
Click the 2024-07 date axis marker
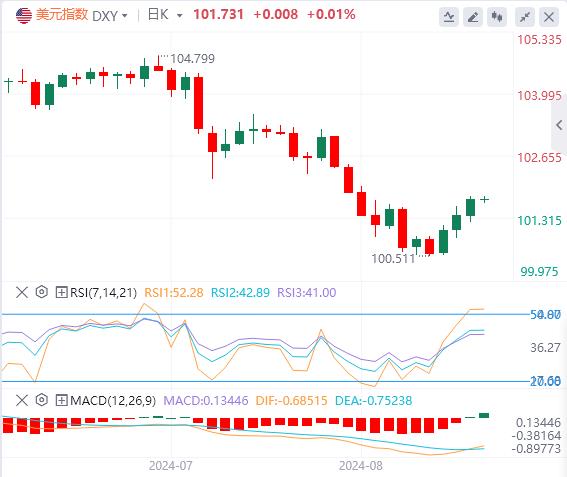[171, 465]
